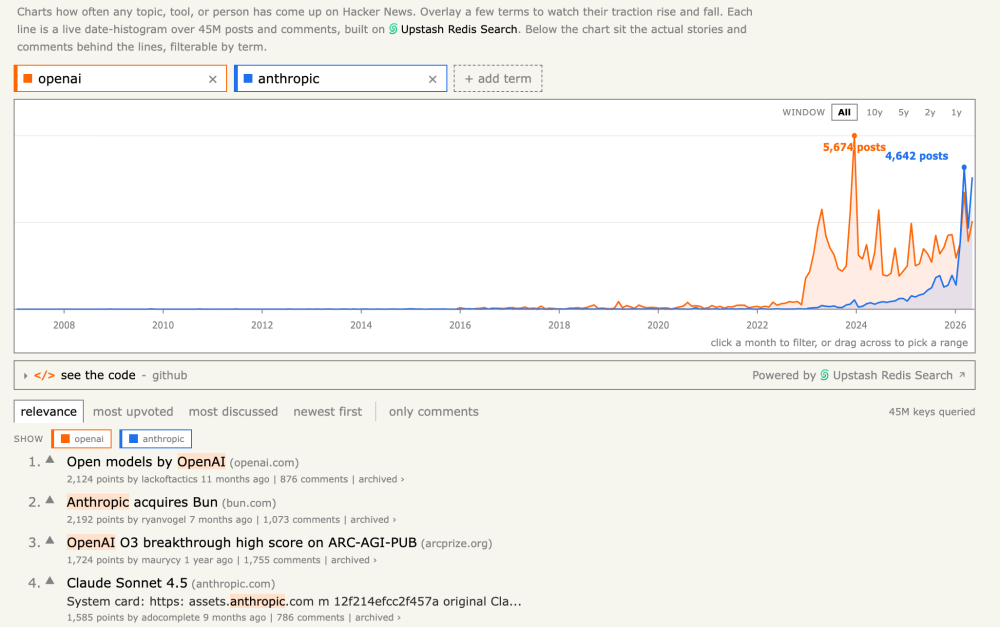Select the 10y window range
This screenshot has height=627, width=1000.
(x=874, y=112)
